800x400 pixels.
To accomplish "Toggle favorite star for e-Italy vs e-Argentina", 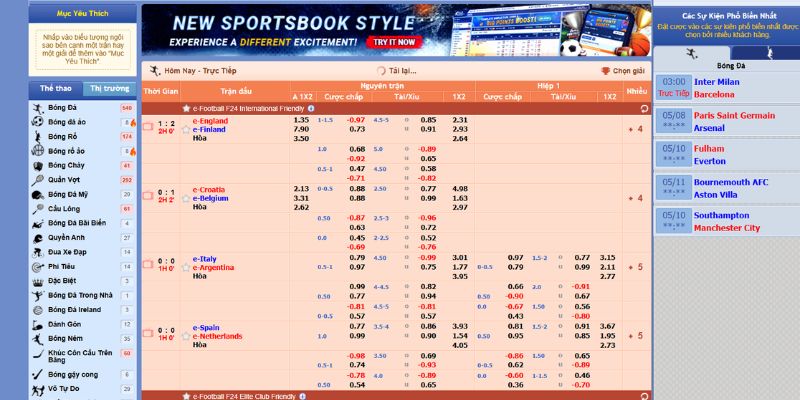I will click(x=186, y=267).
